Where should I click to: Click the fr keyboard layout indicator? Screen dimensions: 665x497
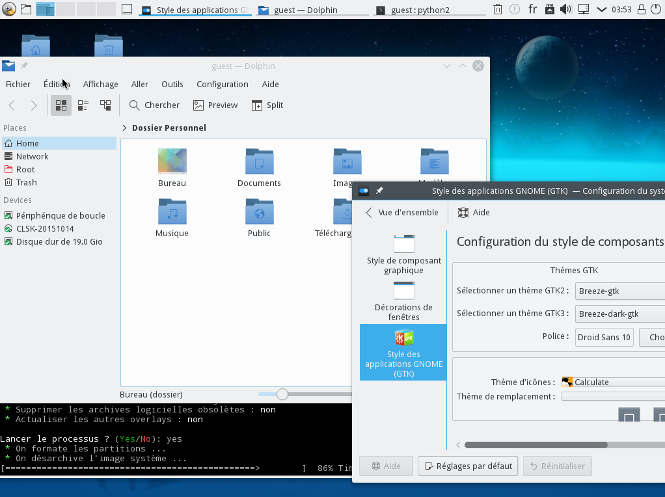click(533, 9)
